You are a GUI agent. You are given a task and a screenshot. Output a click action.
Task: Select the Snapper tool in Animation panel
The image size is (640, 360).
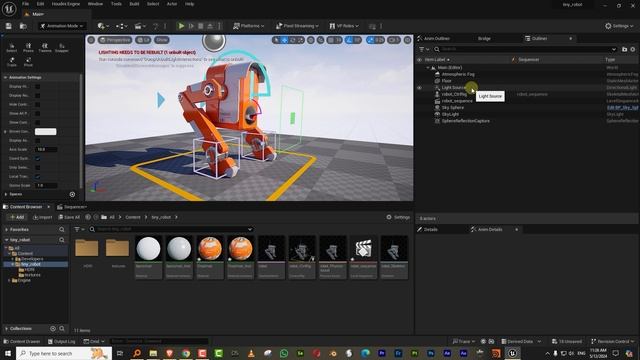[62, 48]
